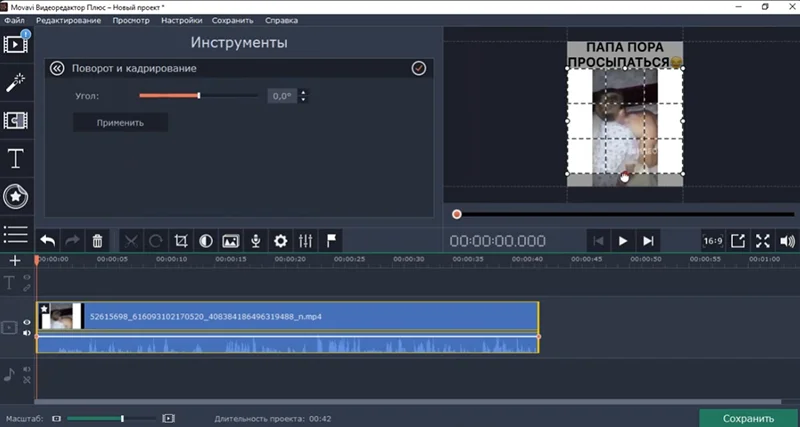
Task: Open the Настройки menu
Action: tap(182, 20)
